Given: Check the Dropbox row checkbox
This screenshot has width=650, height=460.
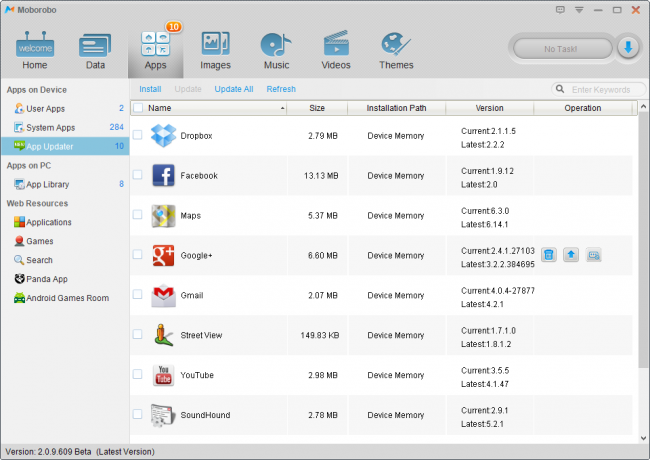Looking at the screenshot, I should click(138, 135).
